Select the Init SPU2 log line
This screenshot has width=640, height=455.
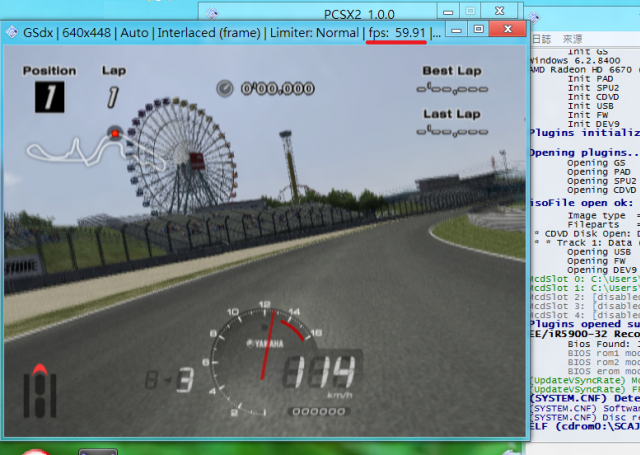tap(593, 88)
